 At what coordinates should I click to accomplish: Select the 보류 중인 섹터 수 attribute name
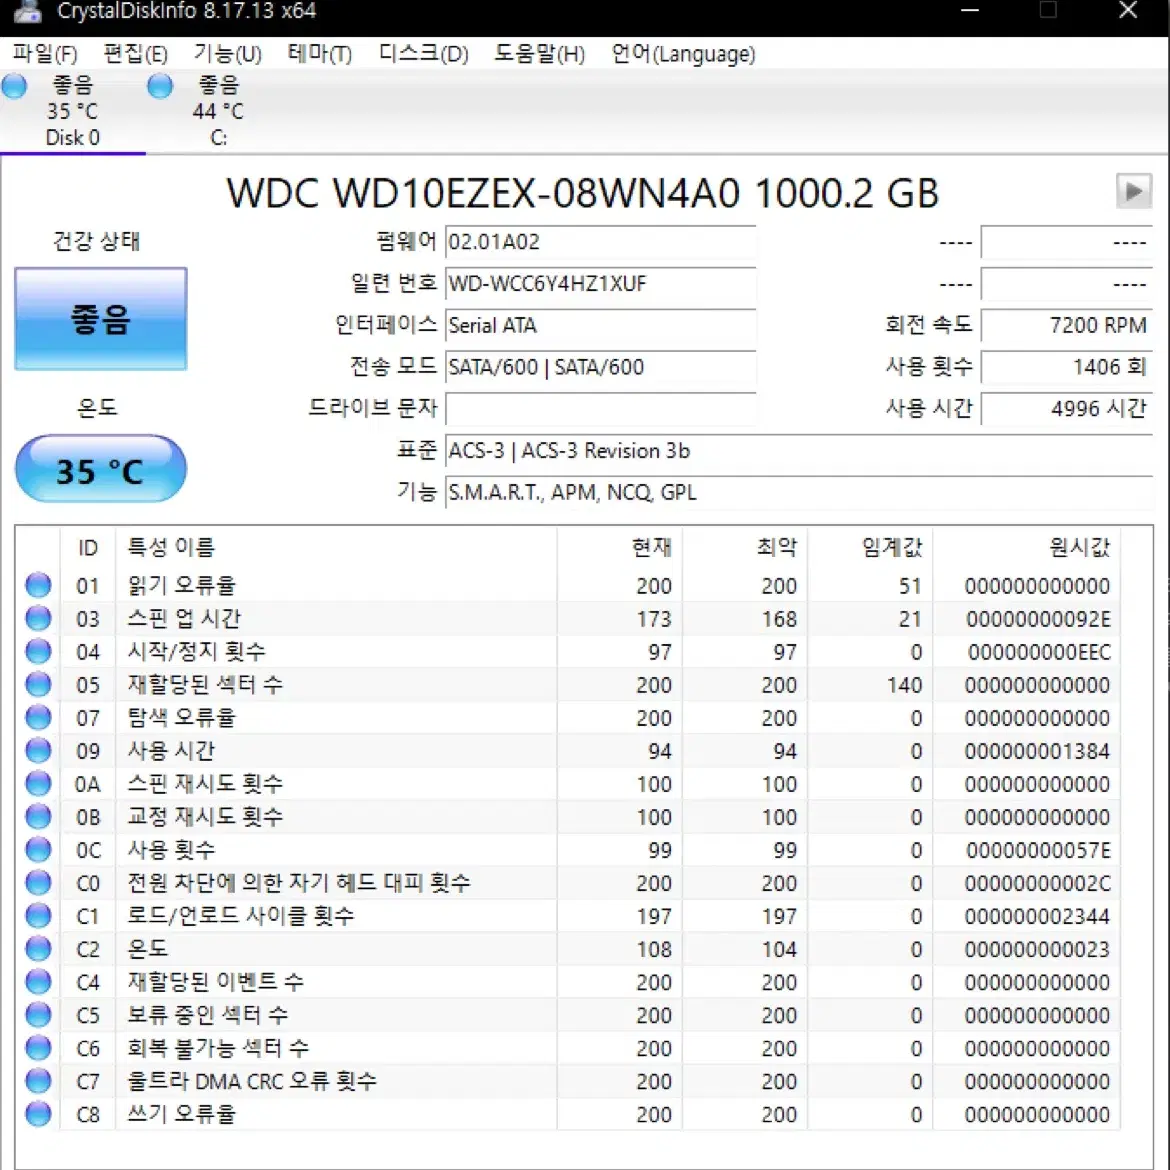207,1015
